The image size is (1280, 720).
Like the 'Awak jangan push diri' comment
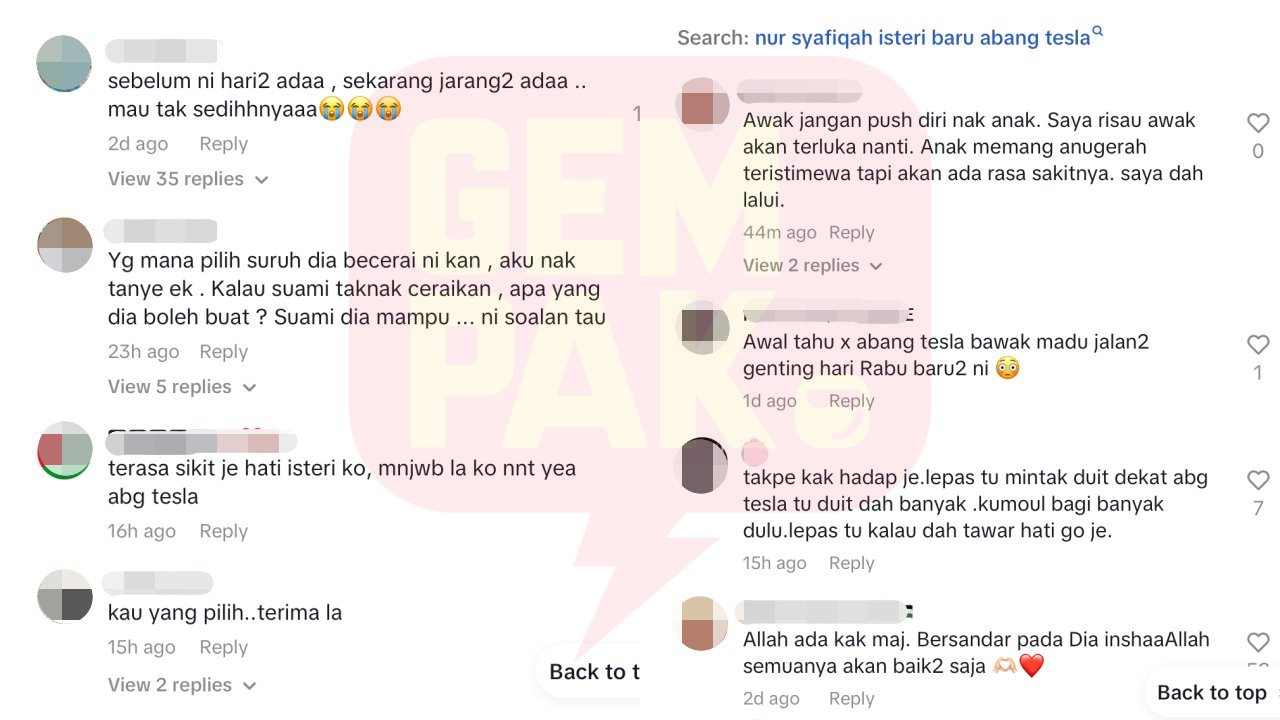1258,123
